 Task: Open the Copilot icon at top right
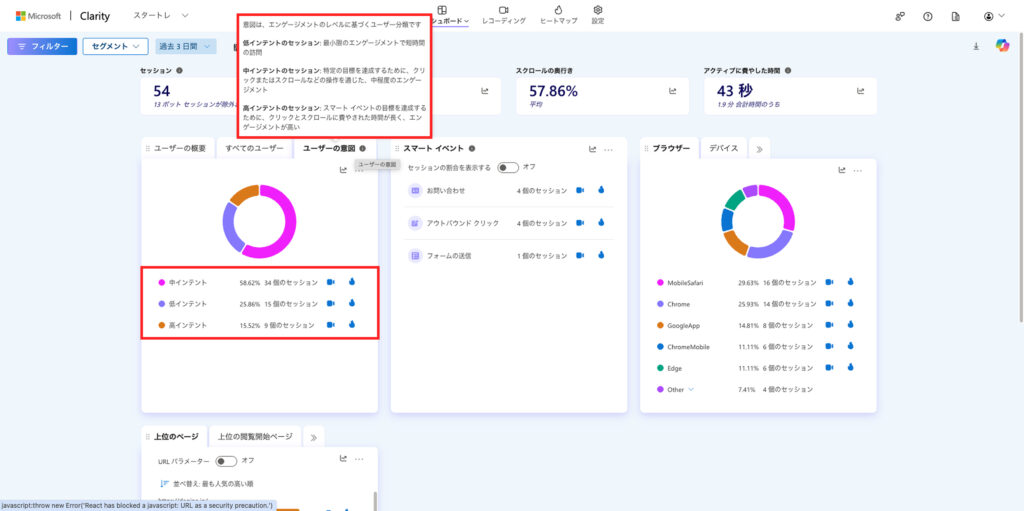coord(1002,46)
